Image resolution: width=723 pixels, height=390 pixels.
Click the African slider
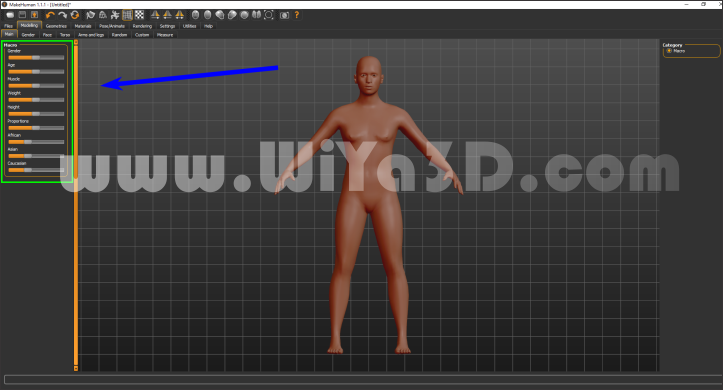[36, 142]
